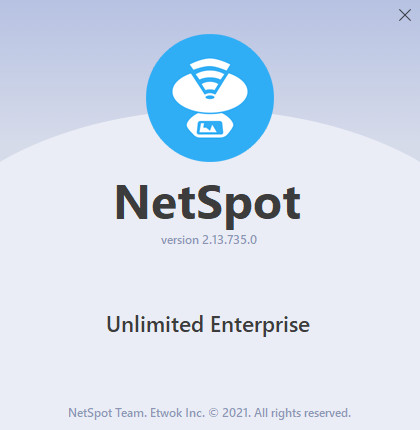Click the copyright © symbol

[x=213, y=413]
